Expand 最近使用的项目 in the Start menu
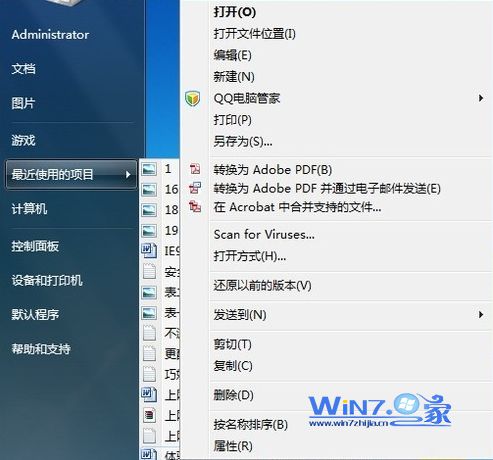The image size is (493, 460). coord(71,174)
